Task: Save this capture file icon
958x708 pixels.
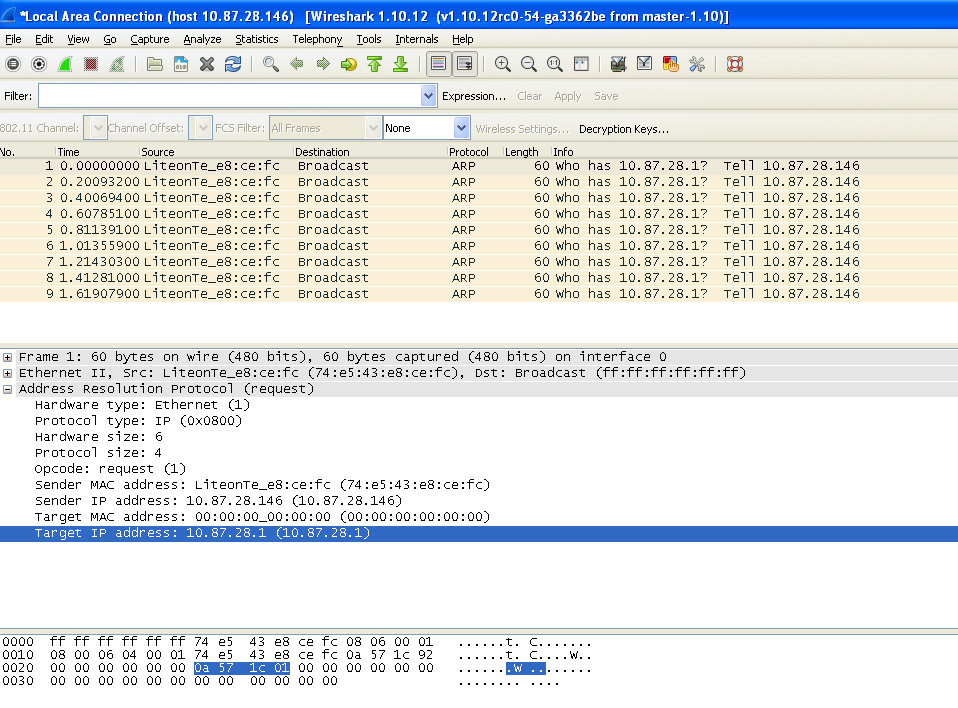Action: (181, 64)
